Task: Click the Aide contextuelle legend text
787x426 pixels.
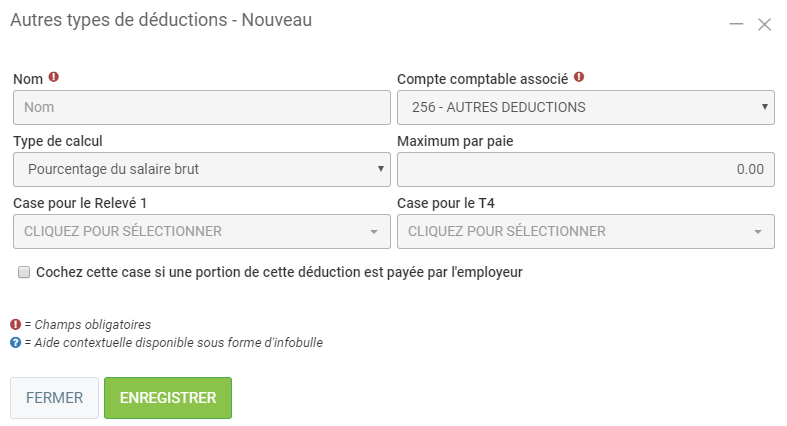Action: 173,343
